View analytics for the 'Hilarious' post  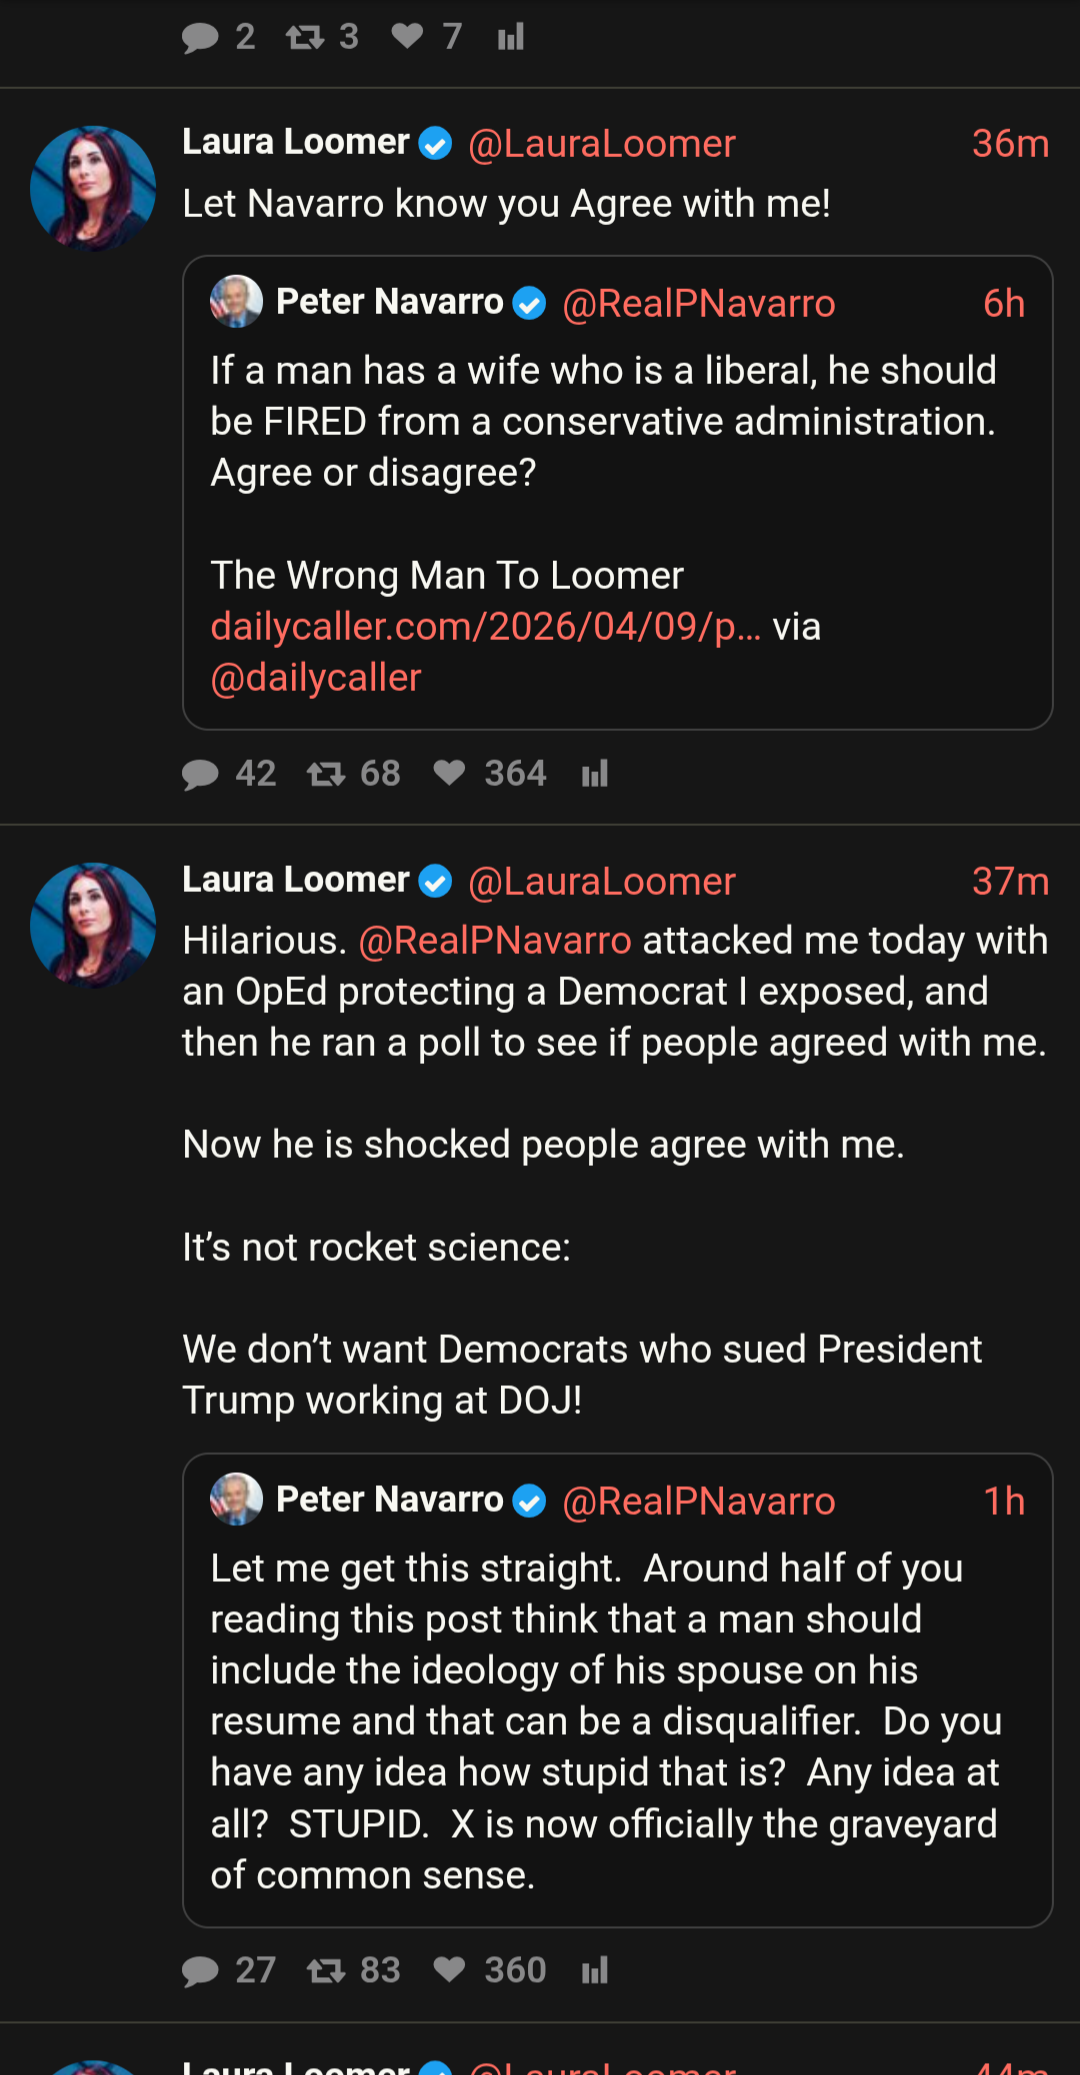(595, 1971)
